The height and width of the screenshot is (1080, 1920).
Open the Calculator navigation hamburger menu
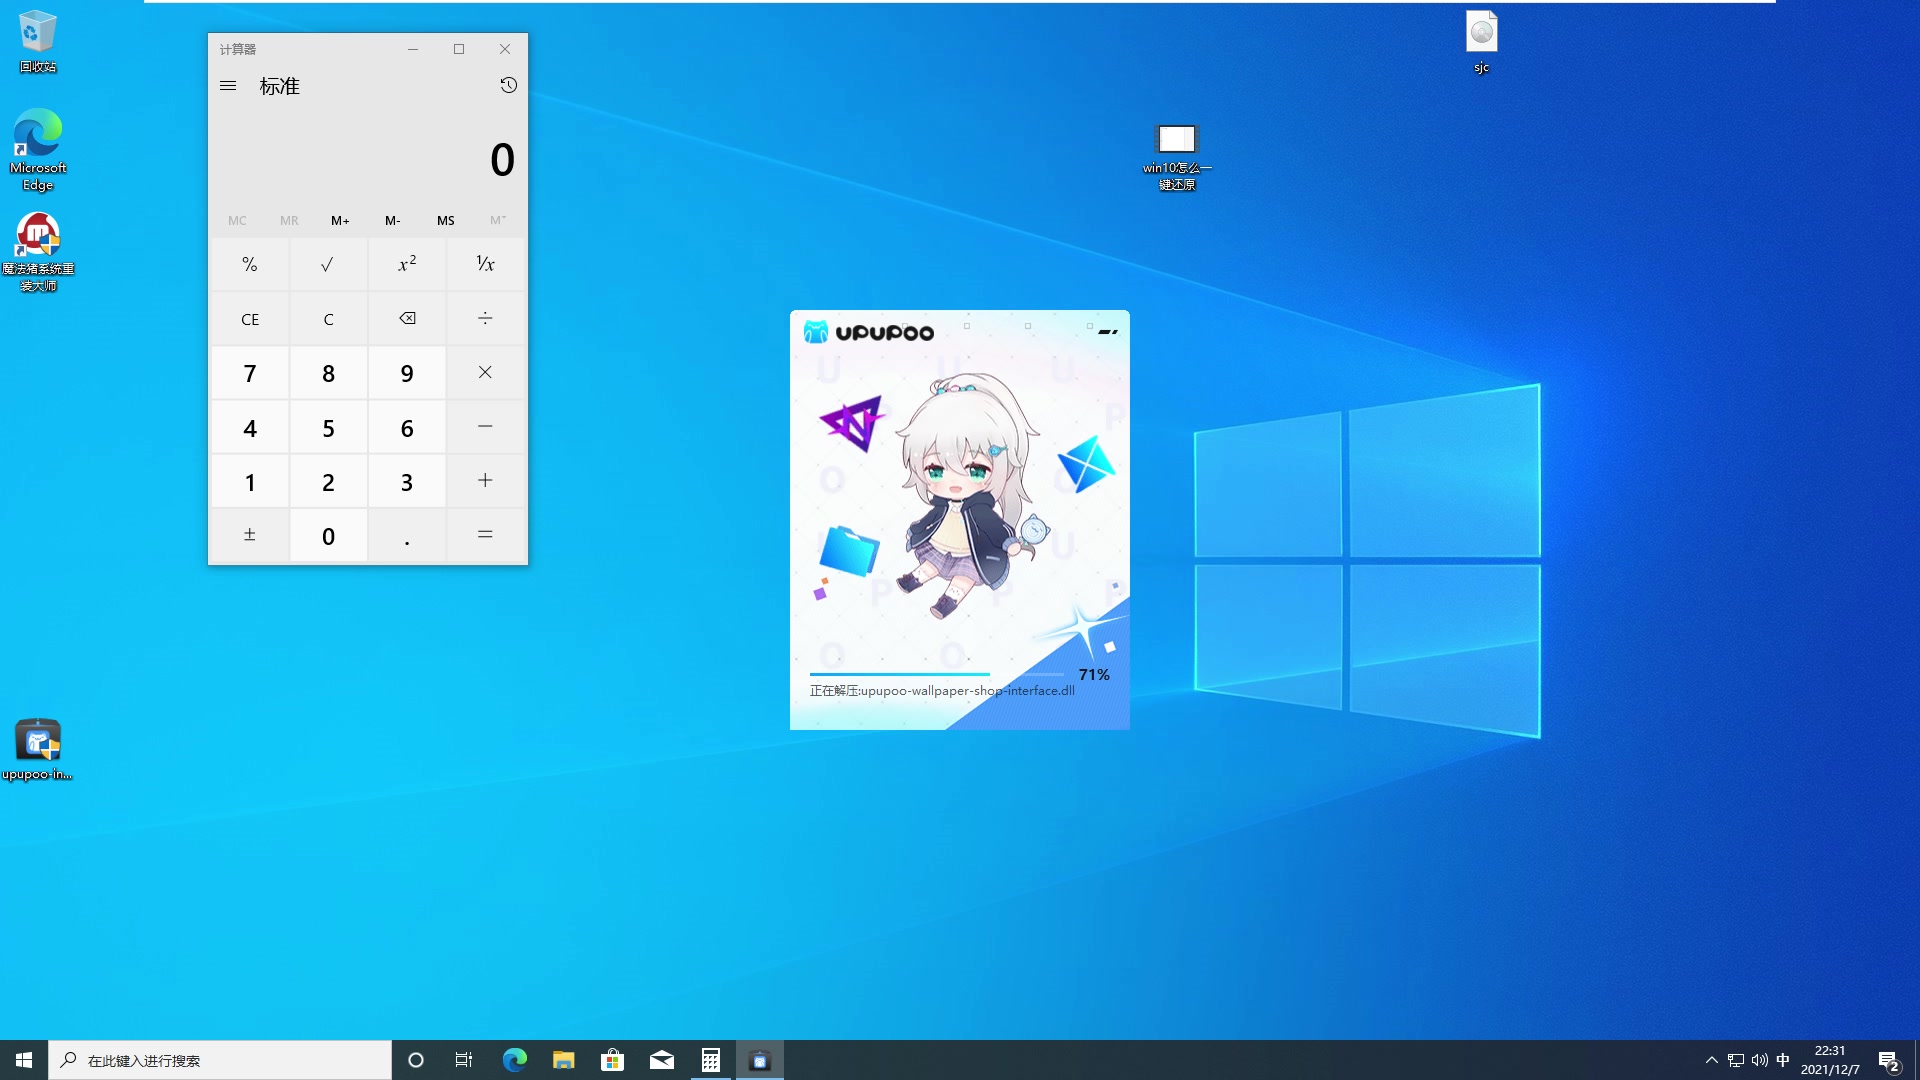[228, 86]
